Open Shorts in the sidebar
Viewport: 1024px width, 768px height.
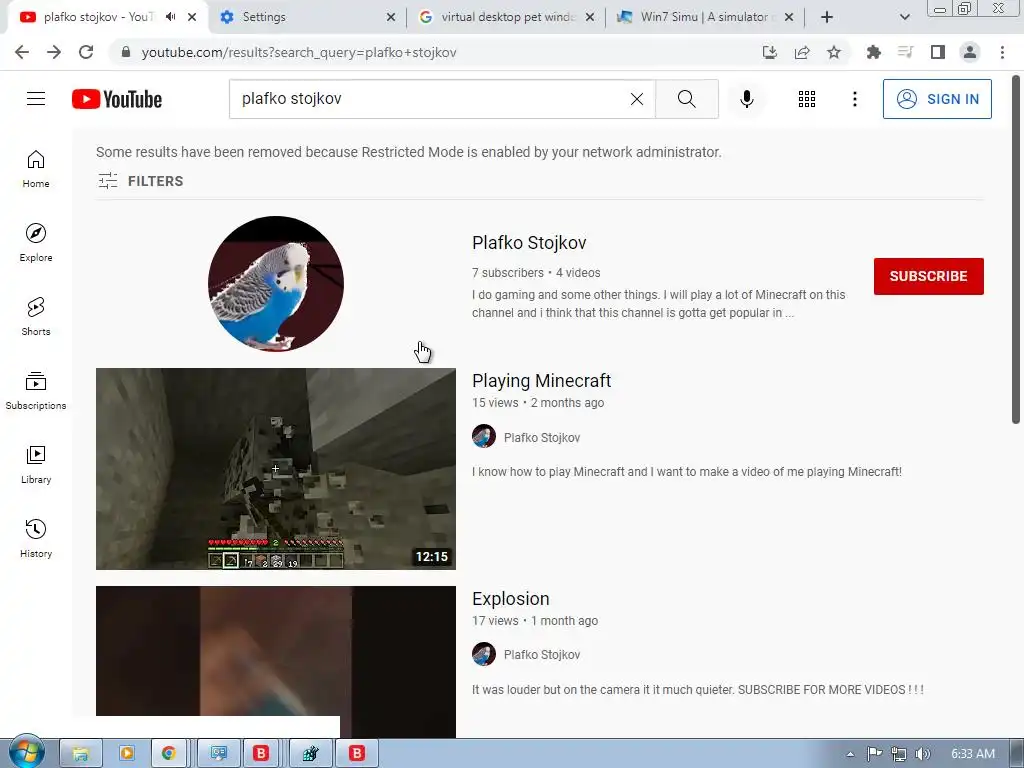[x=36, y=317]
